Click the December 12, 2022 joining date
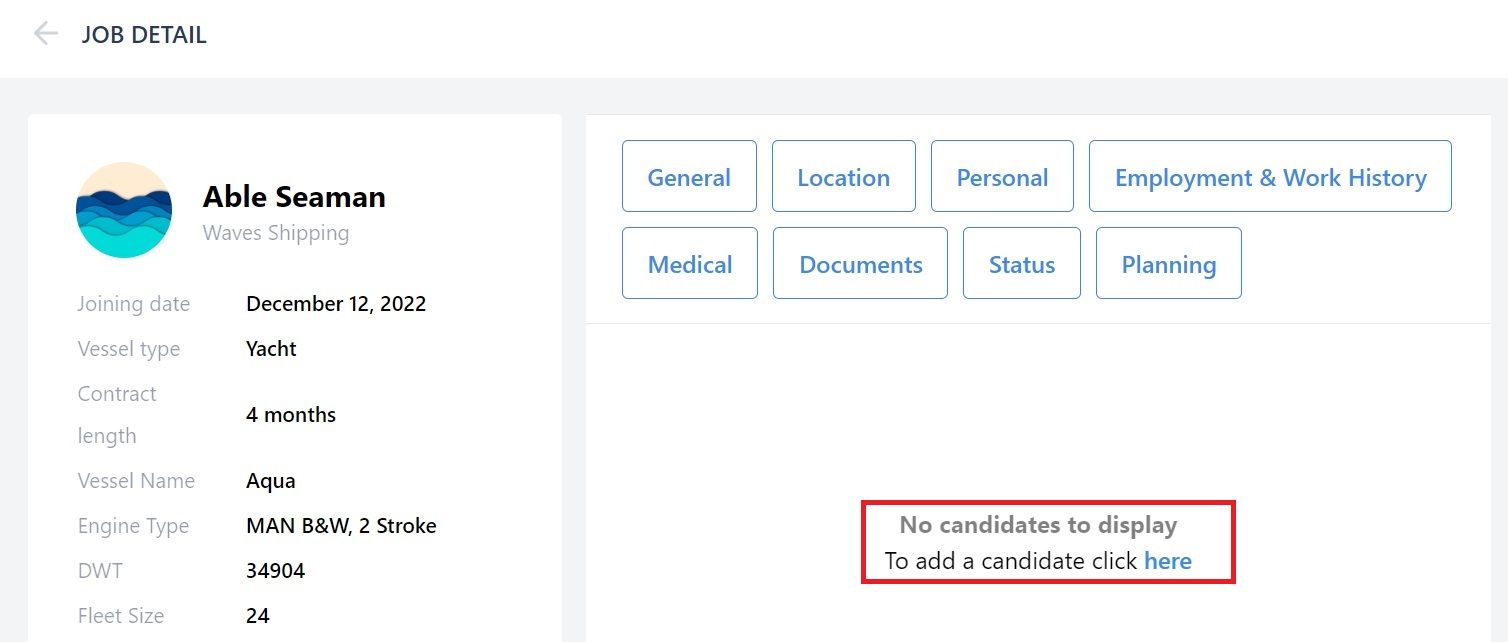Image resolution: width=1508 pixels, height=642 pixels. point(336,304)
